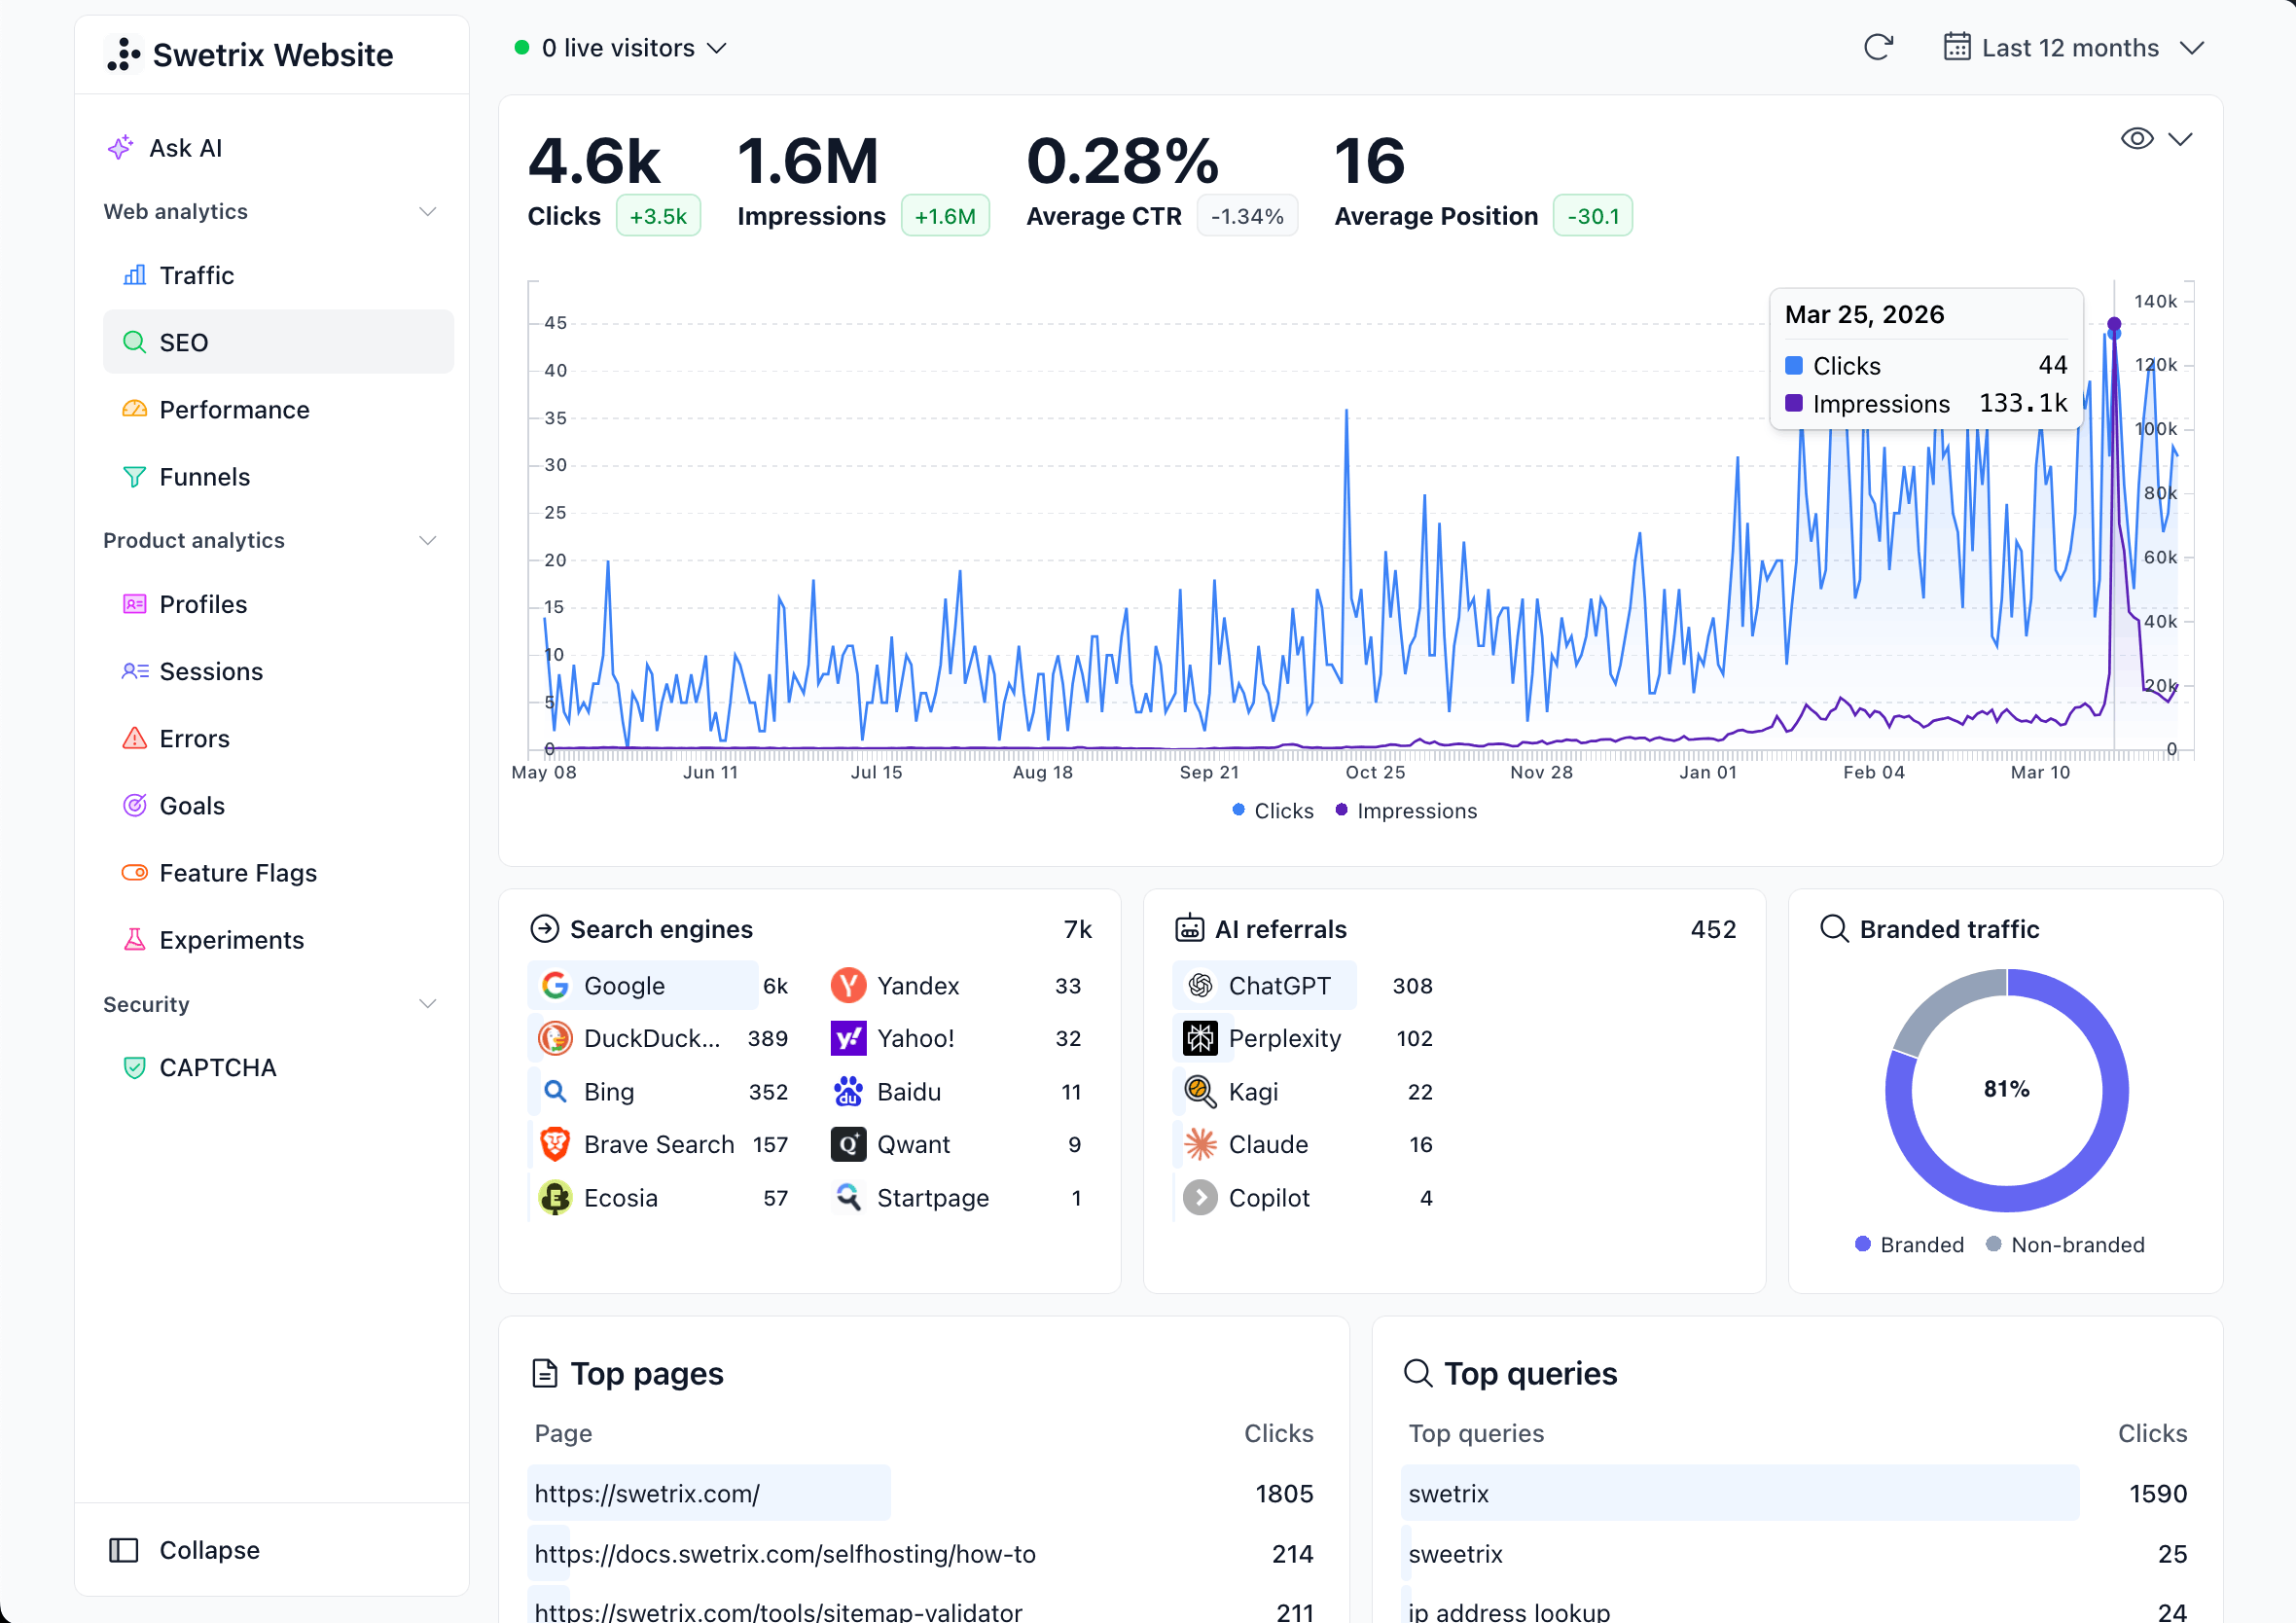Click the Feature Flags toggle icon
Image resolution: width=2296 pixels, height=1623 pixels.
[134, 873]
